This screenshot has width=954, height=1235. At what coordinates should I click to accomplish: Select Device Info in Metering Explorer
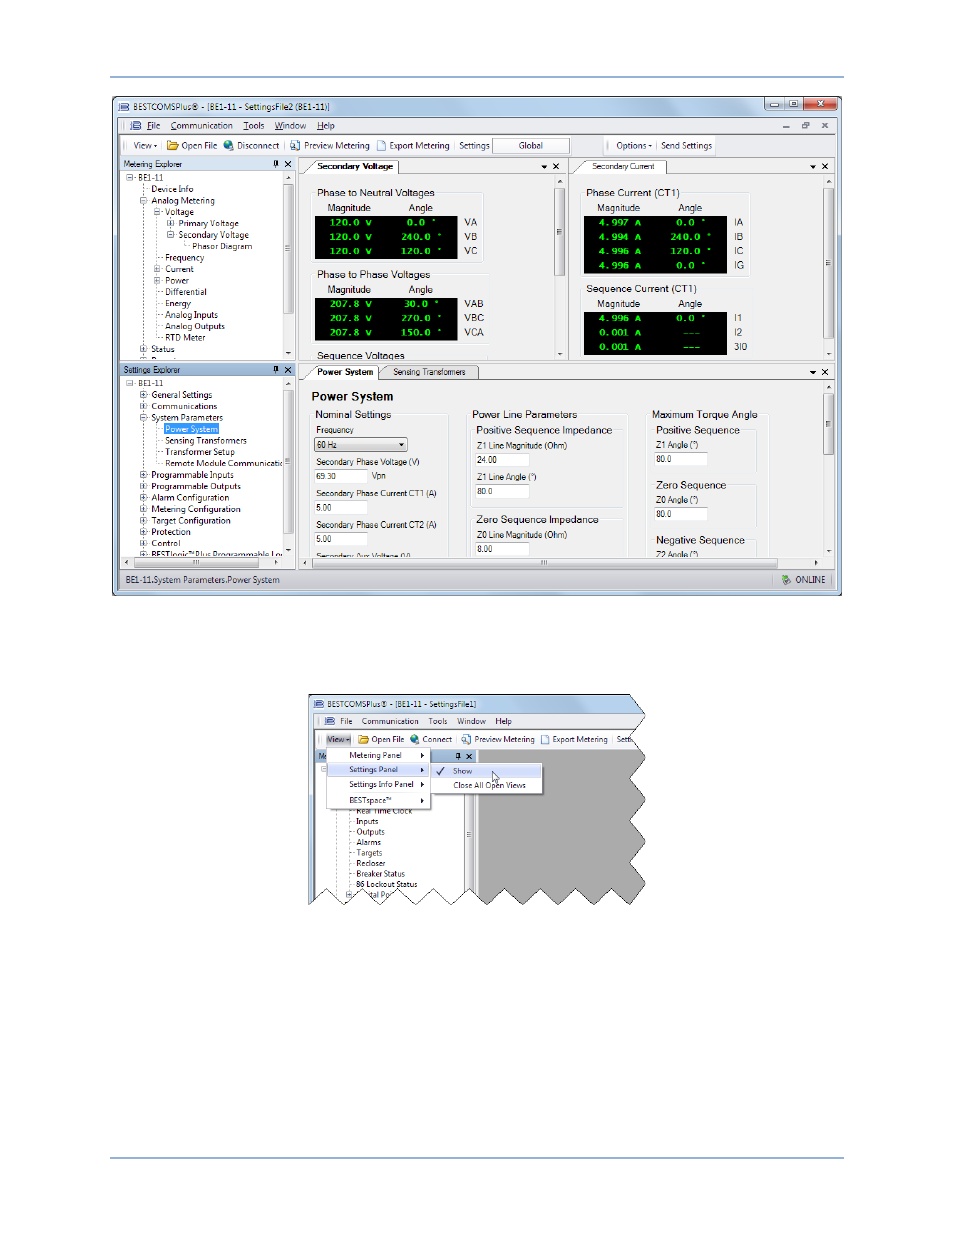[172, 189]
